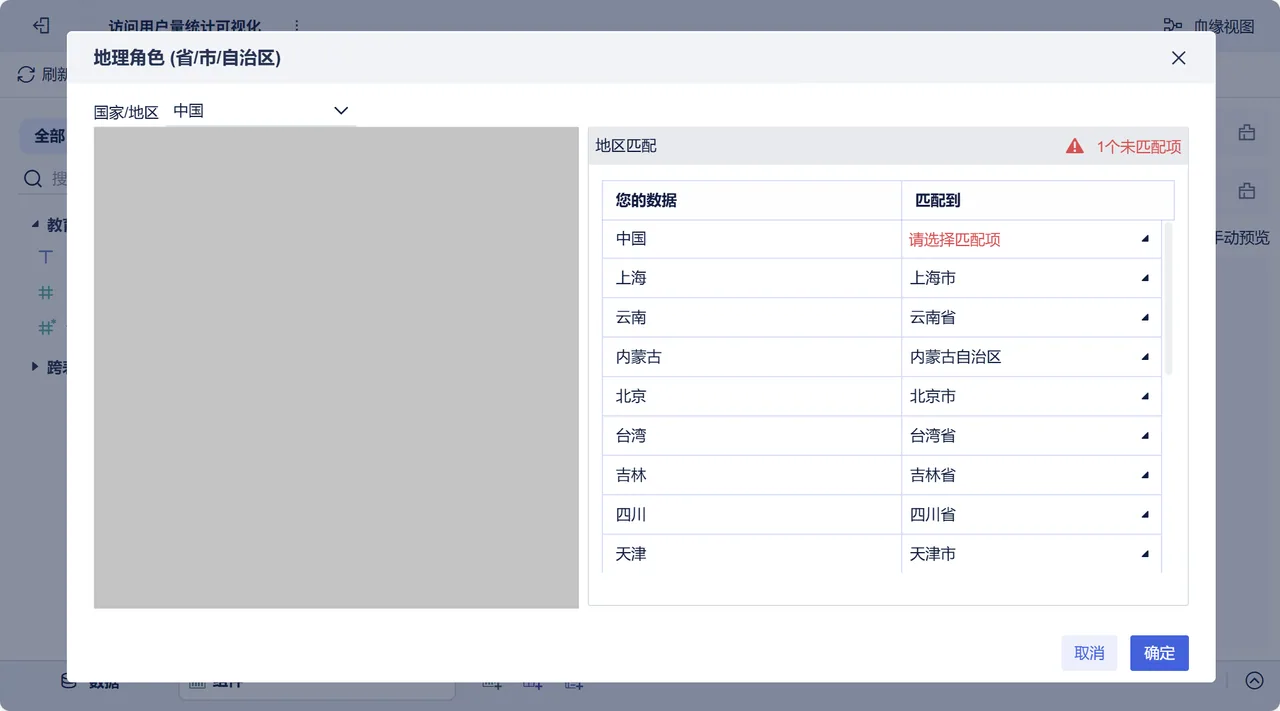Open the 血缘视图 icon in background header
Screen dimensions: 1280x711
pos(1174,26)
